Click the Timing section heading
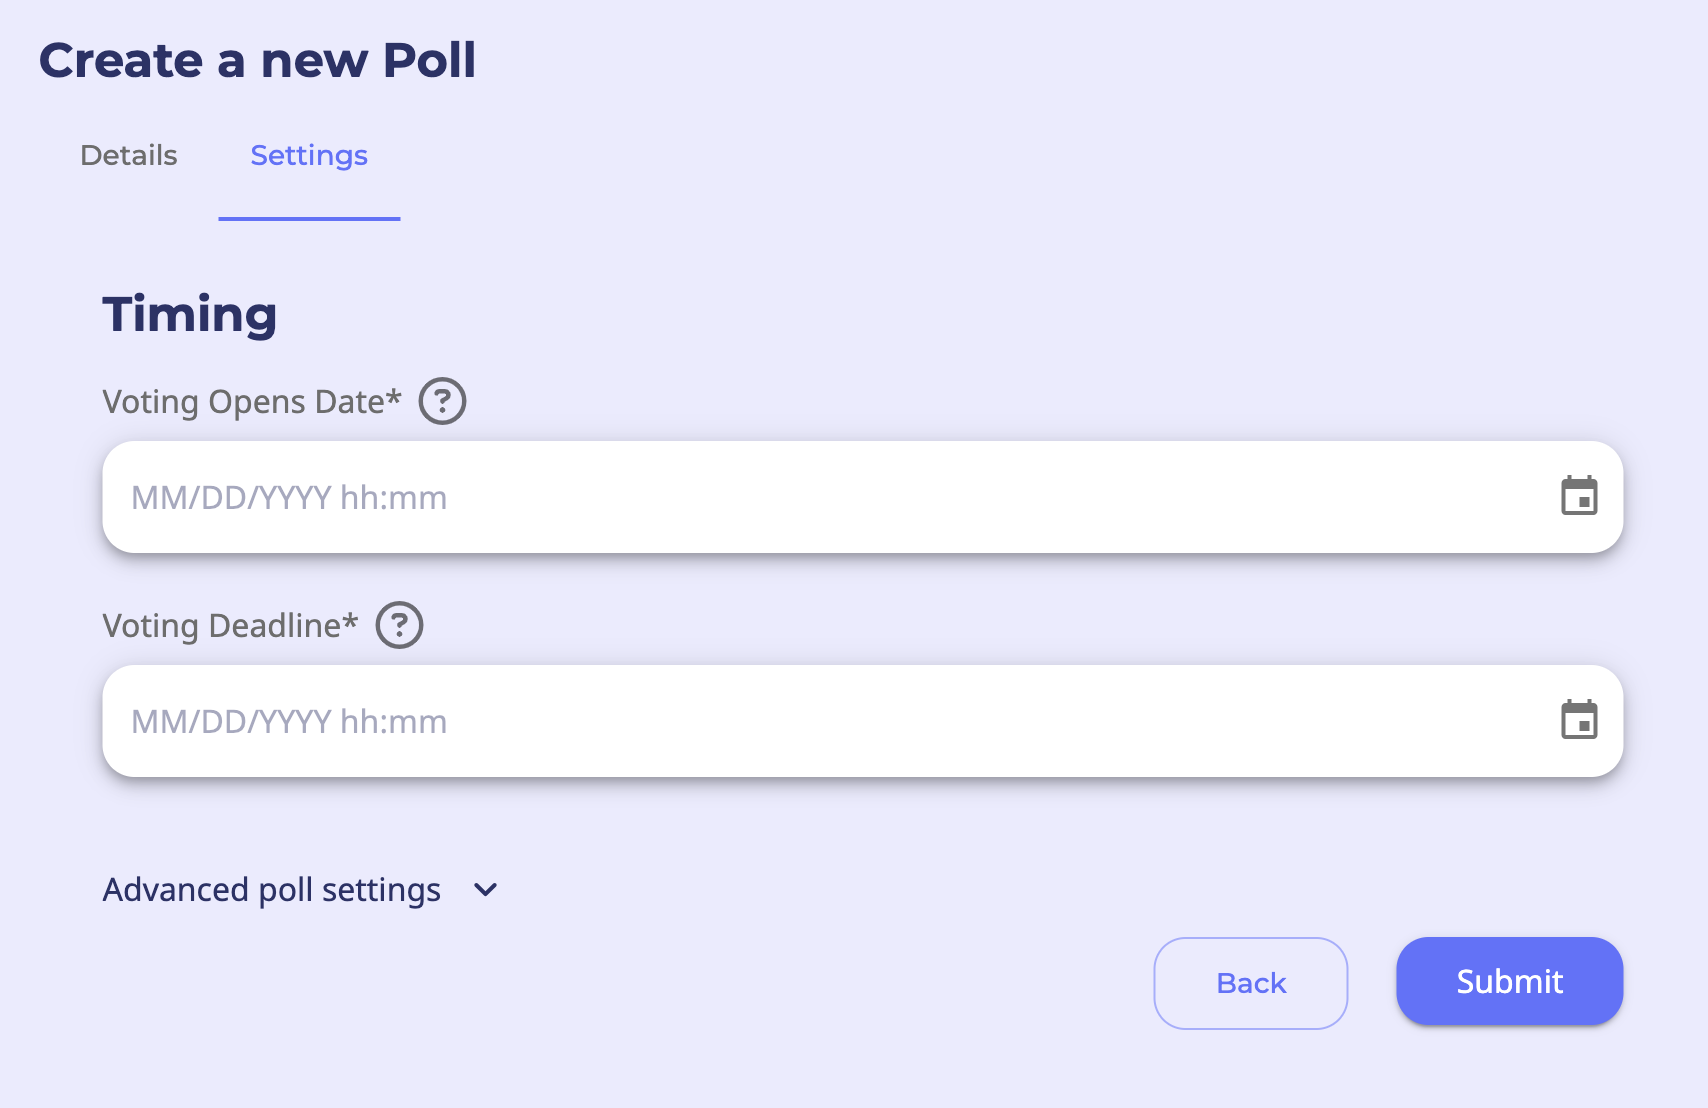 (190, 314)
